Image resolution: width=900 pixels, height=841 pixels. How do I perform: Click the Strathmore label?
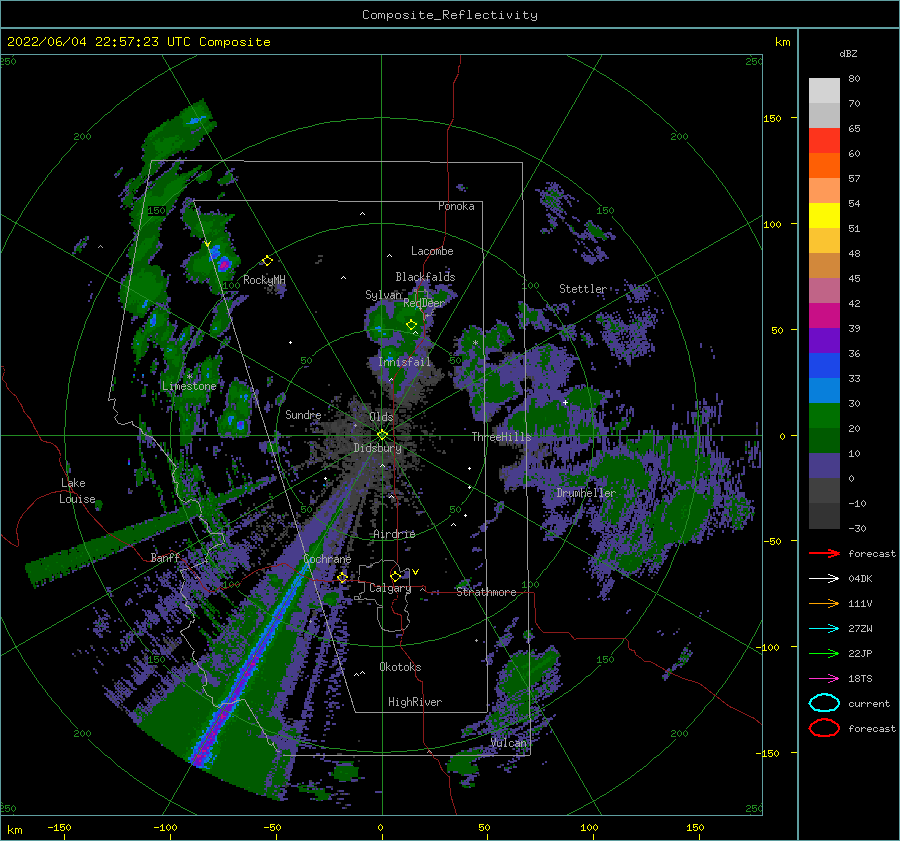click(486, 592)
